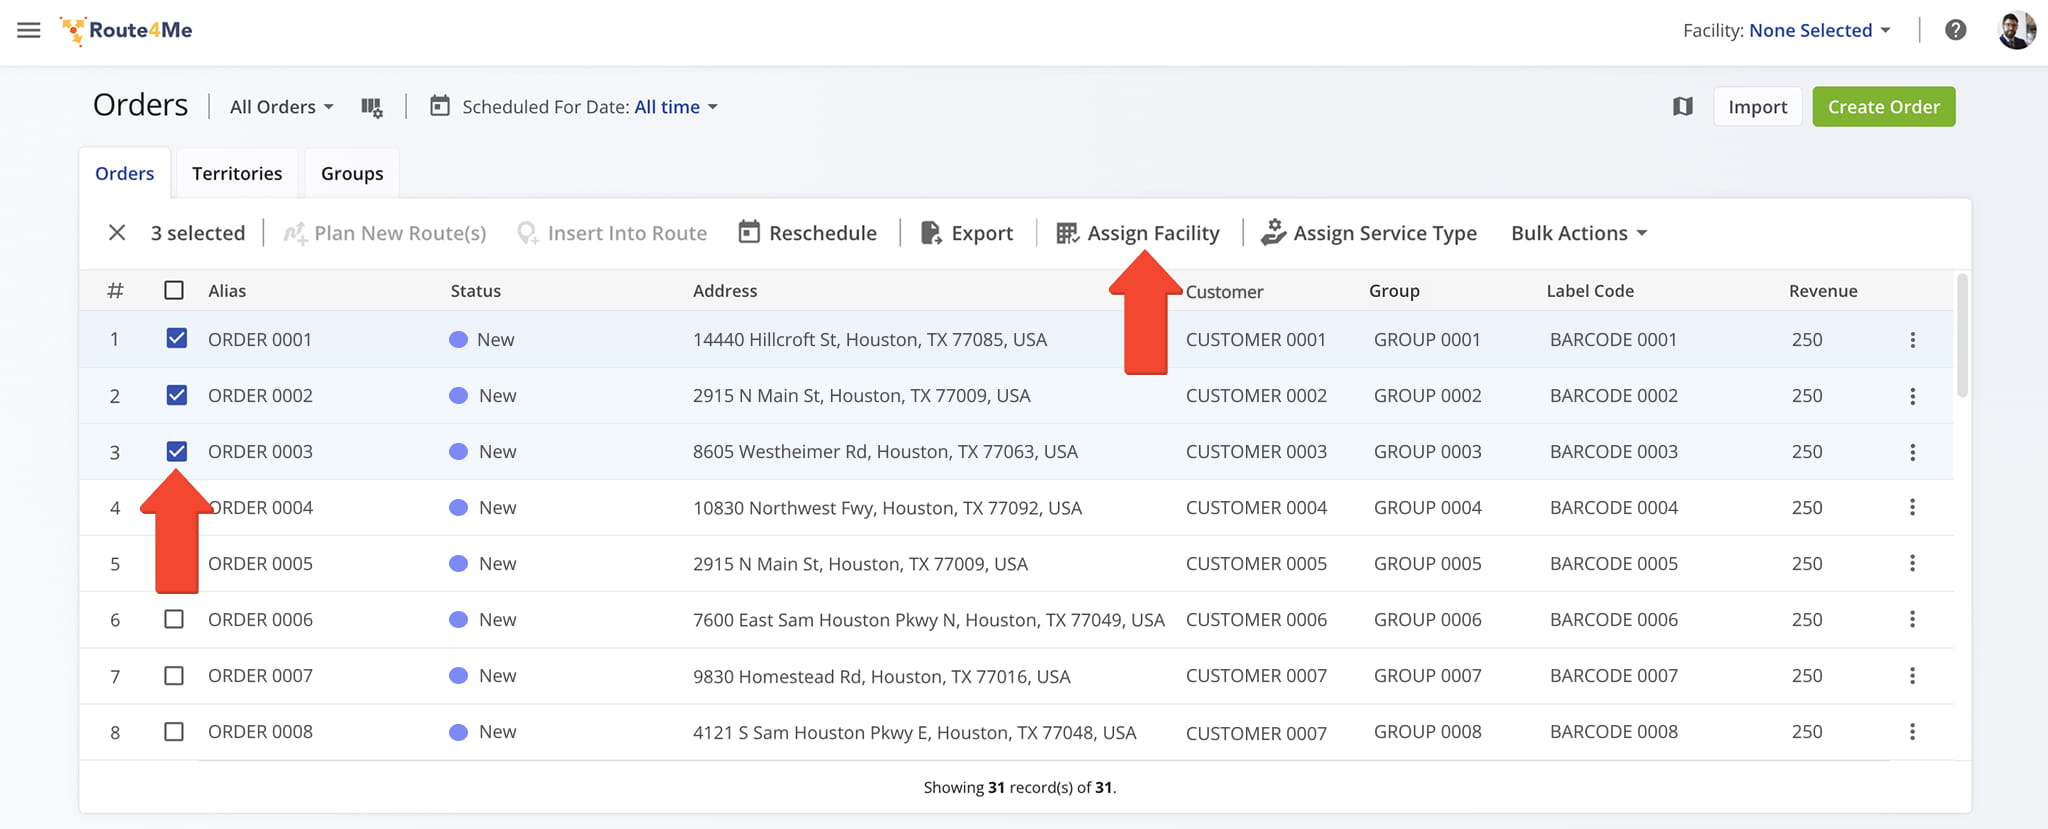The height and width of the screenshot is (829, 2048).
Task: Sort by the Address column header
Action: [725, 291]
